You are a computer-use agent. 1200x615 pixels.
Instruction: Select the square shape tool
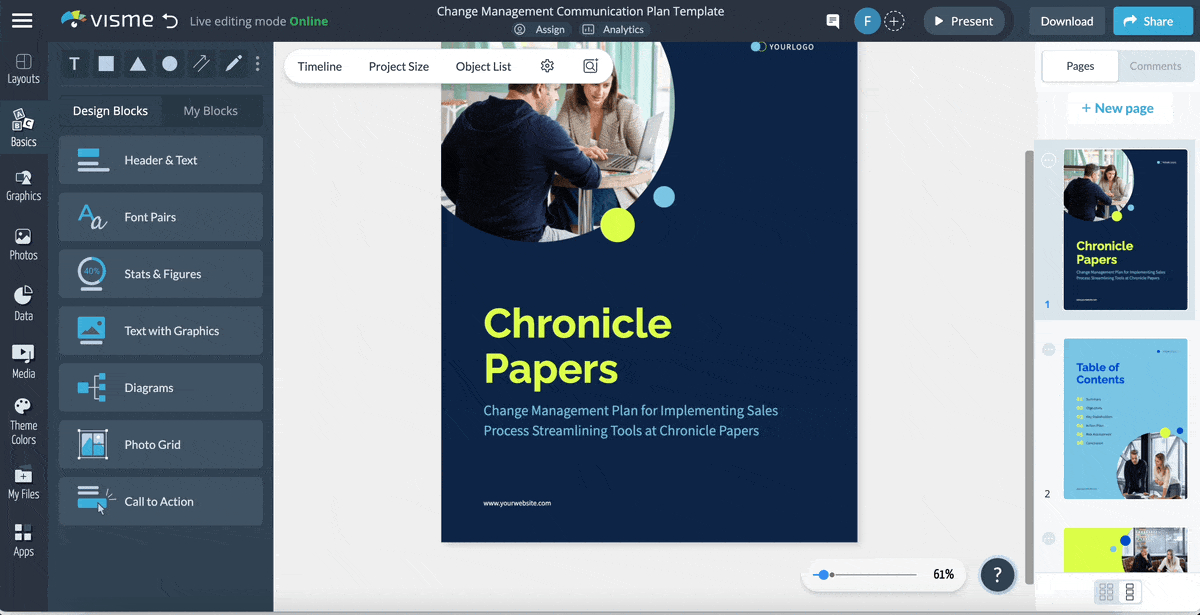pyautogui.click(x=106, y=63)
